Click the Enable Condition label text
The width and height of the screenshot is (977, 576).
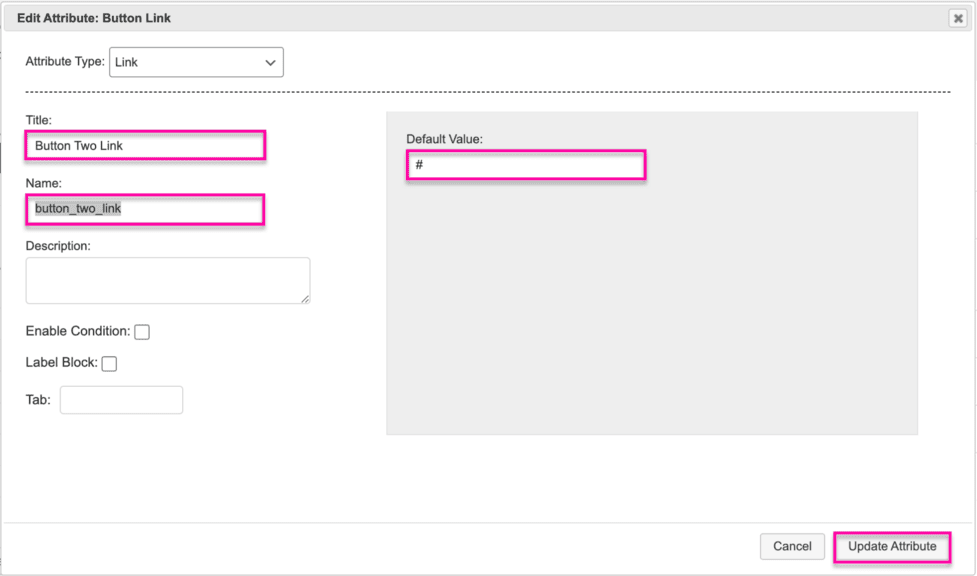78,331
